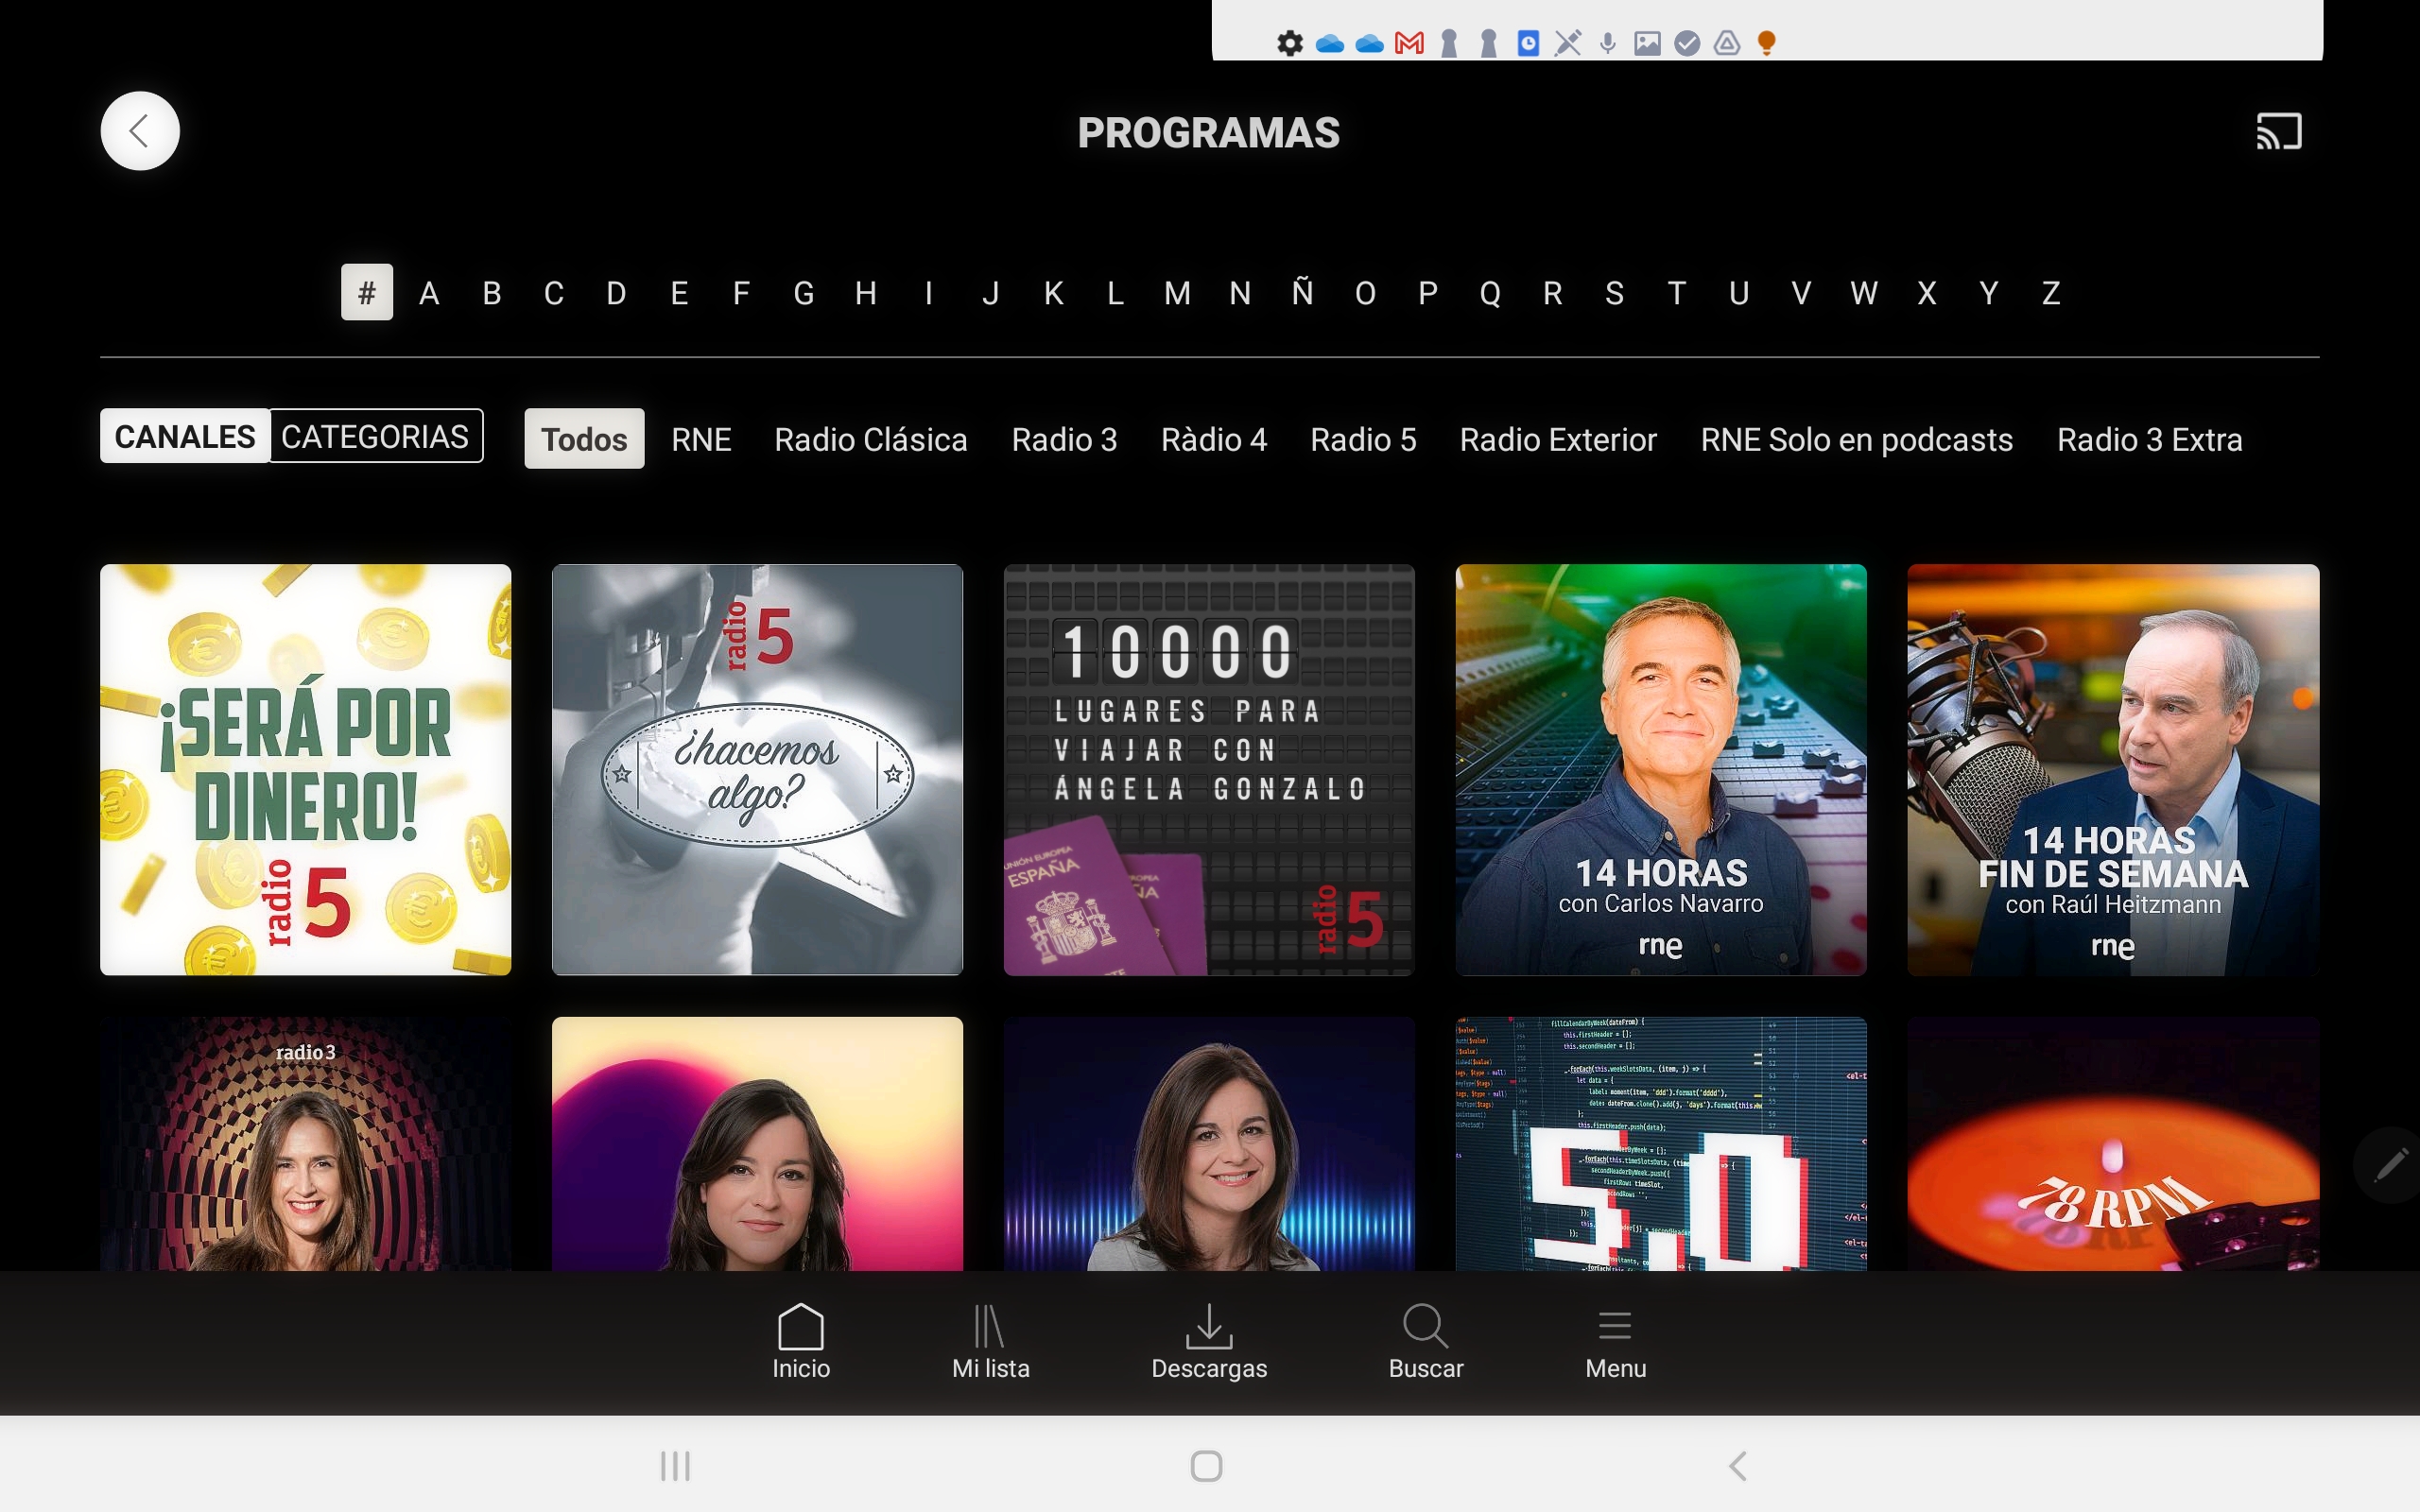Go to Descargas downloads
The height and width of the screenshot is (1512, 2420).
click(x=1209, y=1342)
